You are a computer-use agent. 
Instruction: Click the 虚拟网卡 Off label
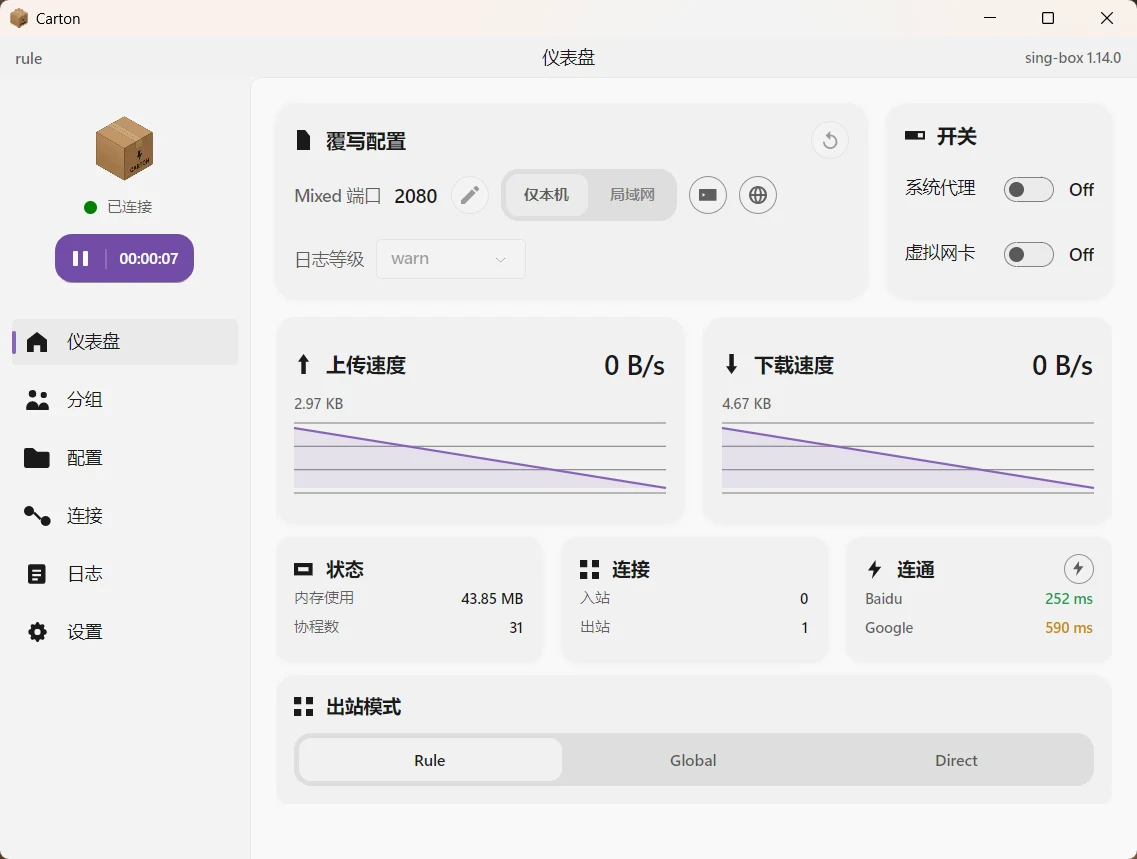click(1081, 255)
